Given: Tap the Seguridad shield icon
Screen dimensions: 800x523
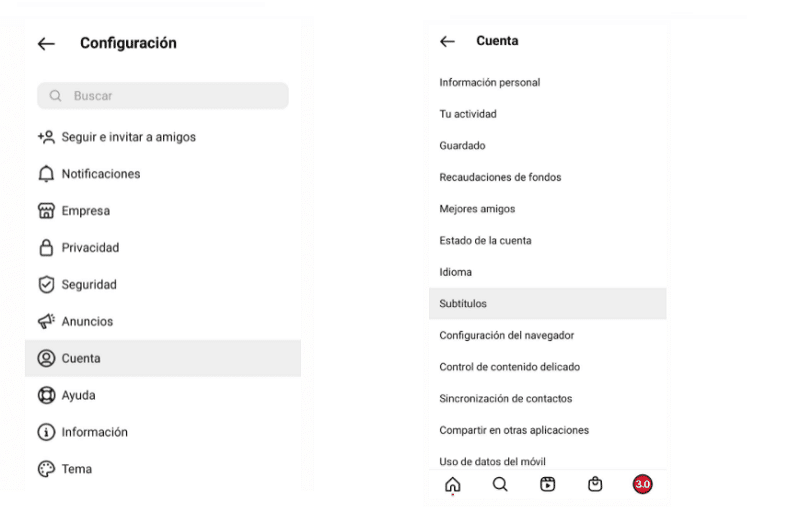Looking at the screenshot, I should coord(46,284).
